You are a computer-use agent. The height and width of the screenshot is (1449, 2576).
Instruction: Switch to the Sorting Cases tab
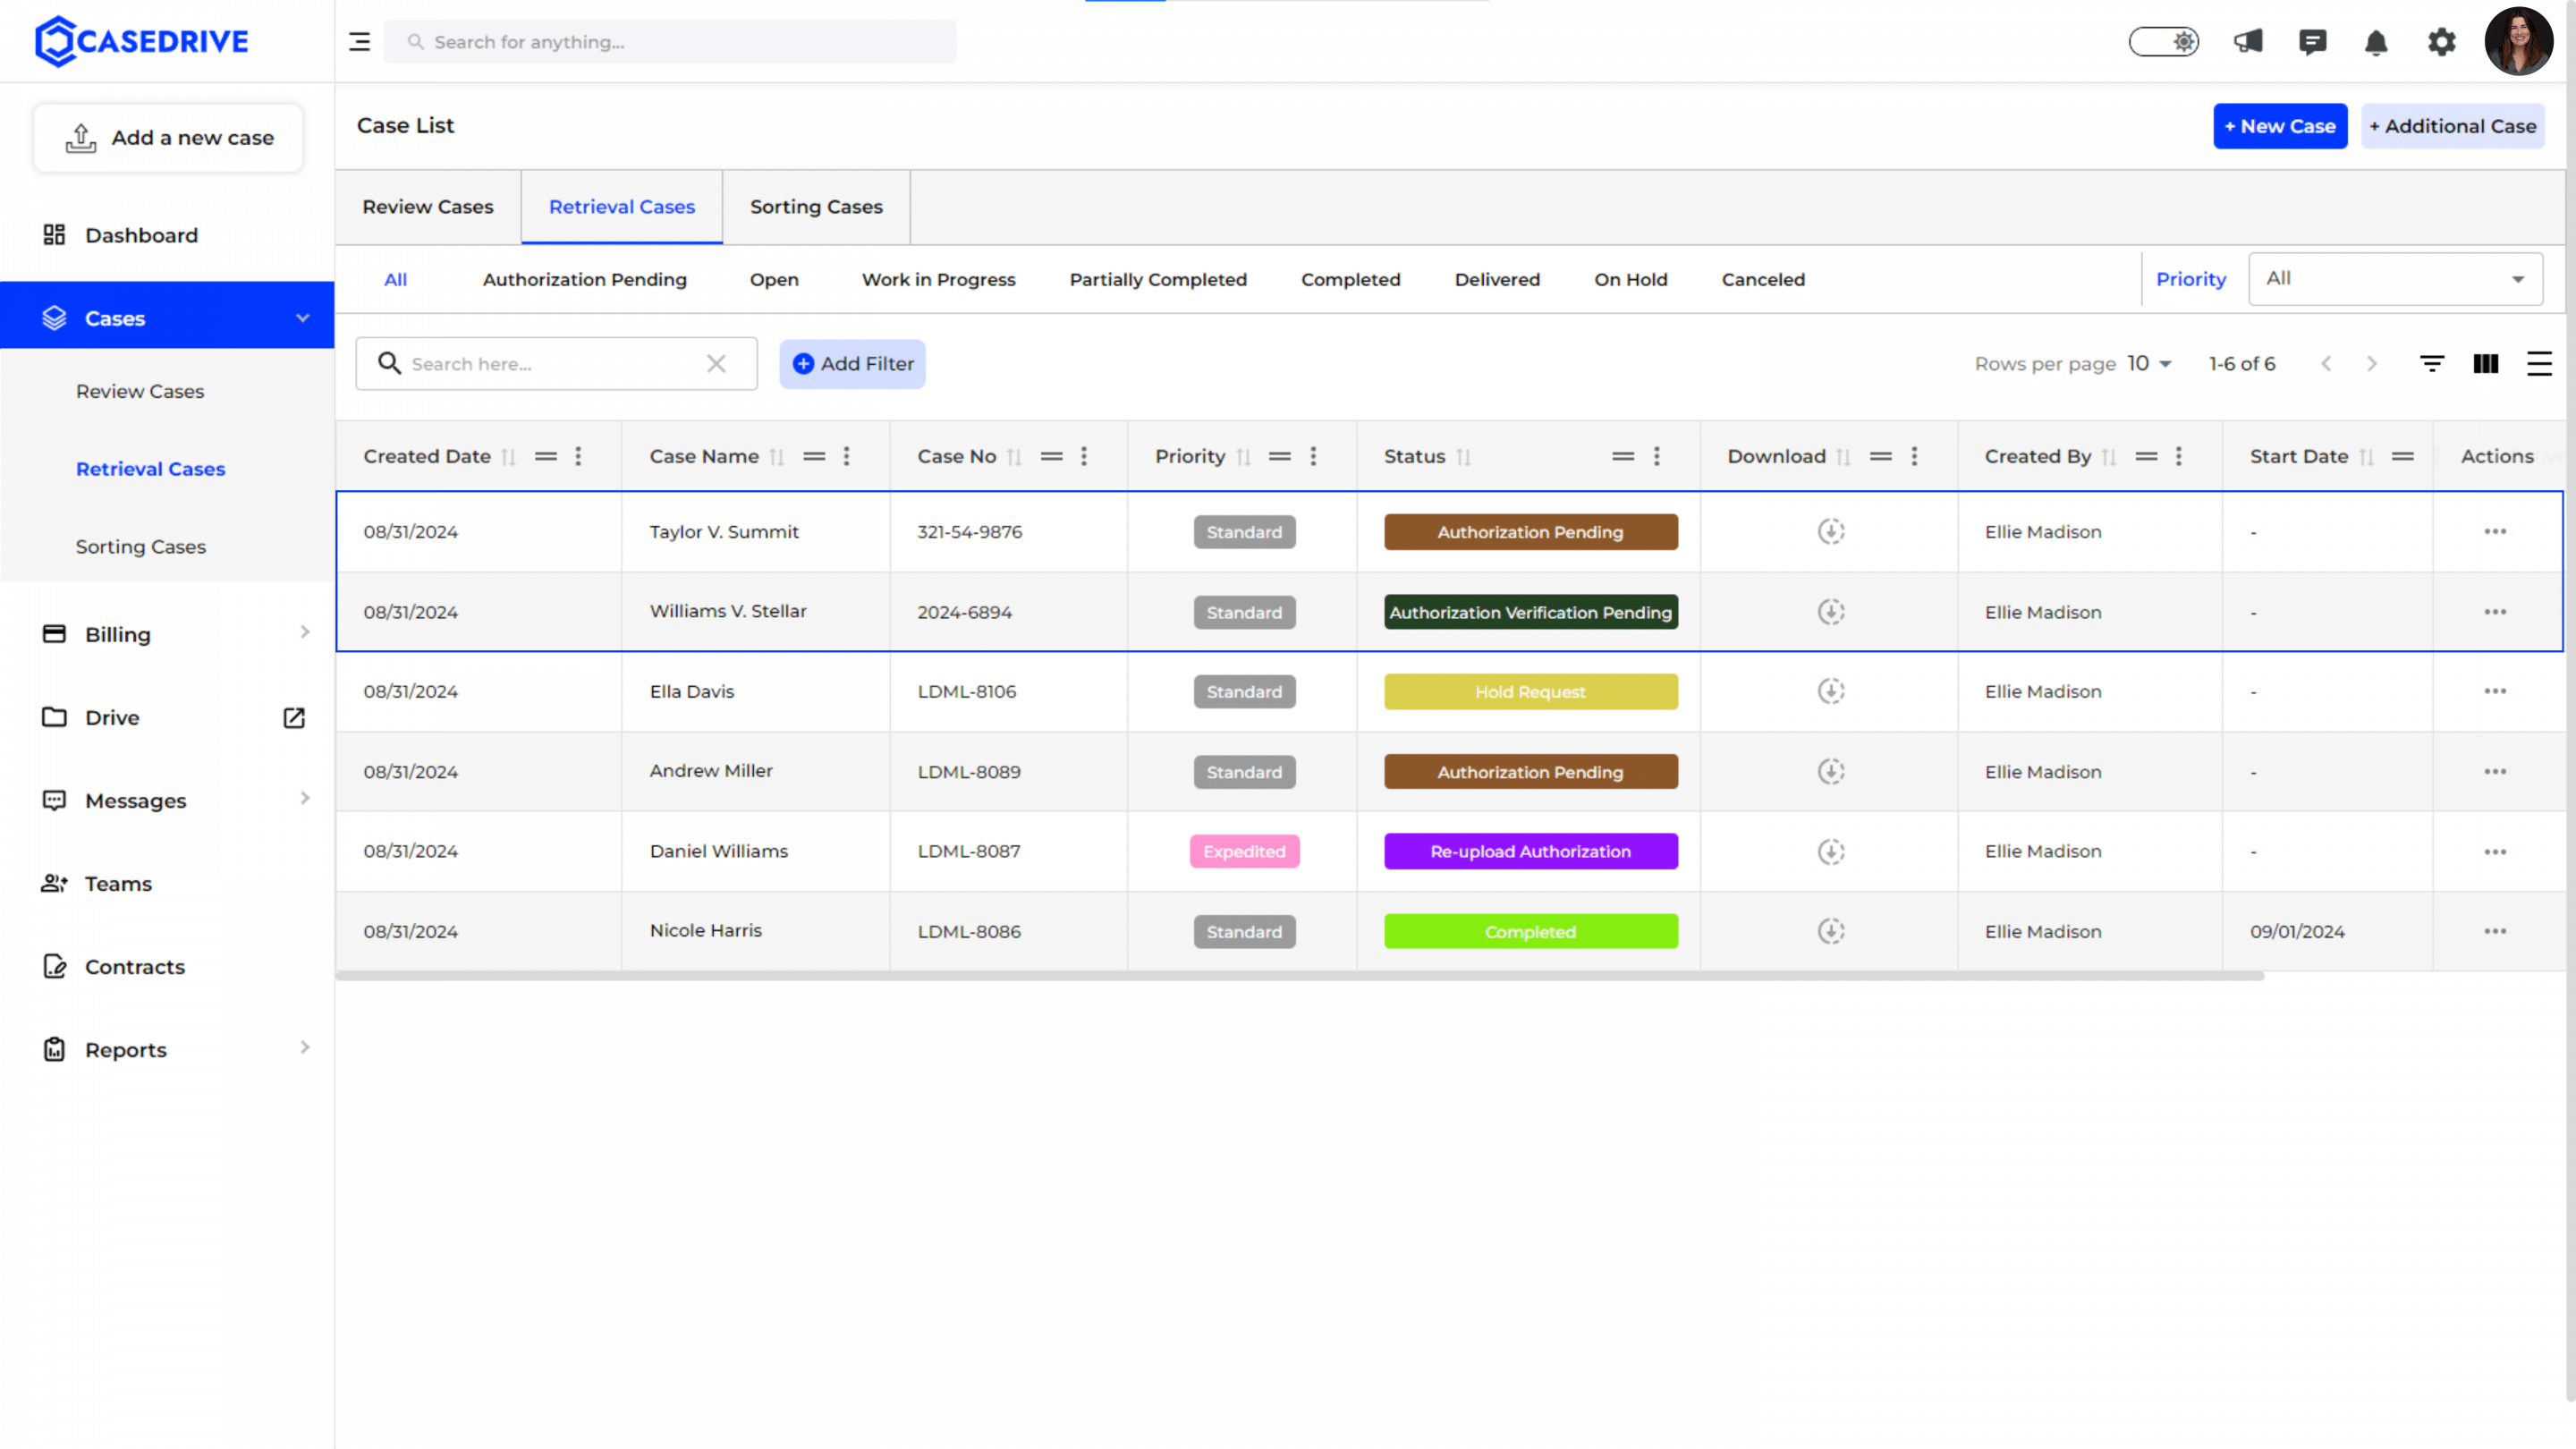tap(816, 207)
